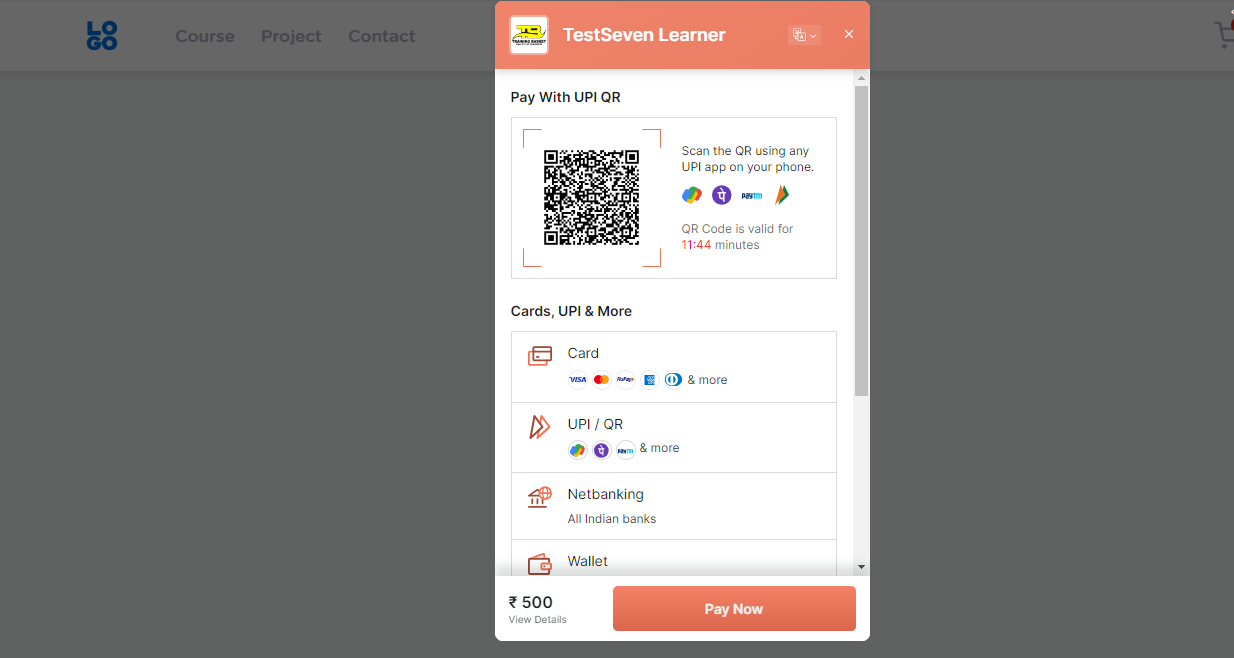
Task: Click the PhonePe icon beside QR code
Action: (x=721, y=195)
